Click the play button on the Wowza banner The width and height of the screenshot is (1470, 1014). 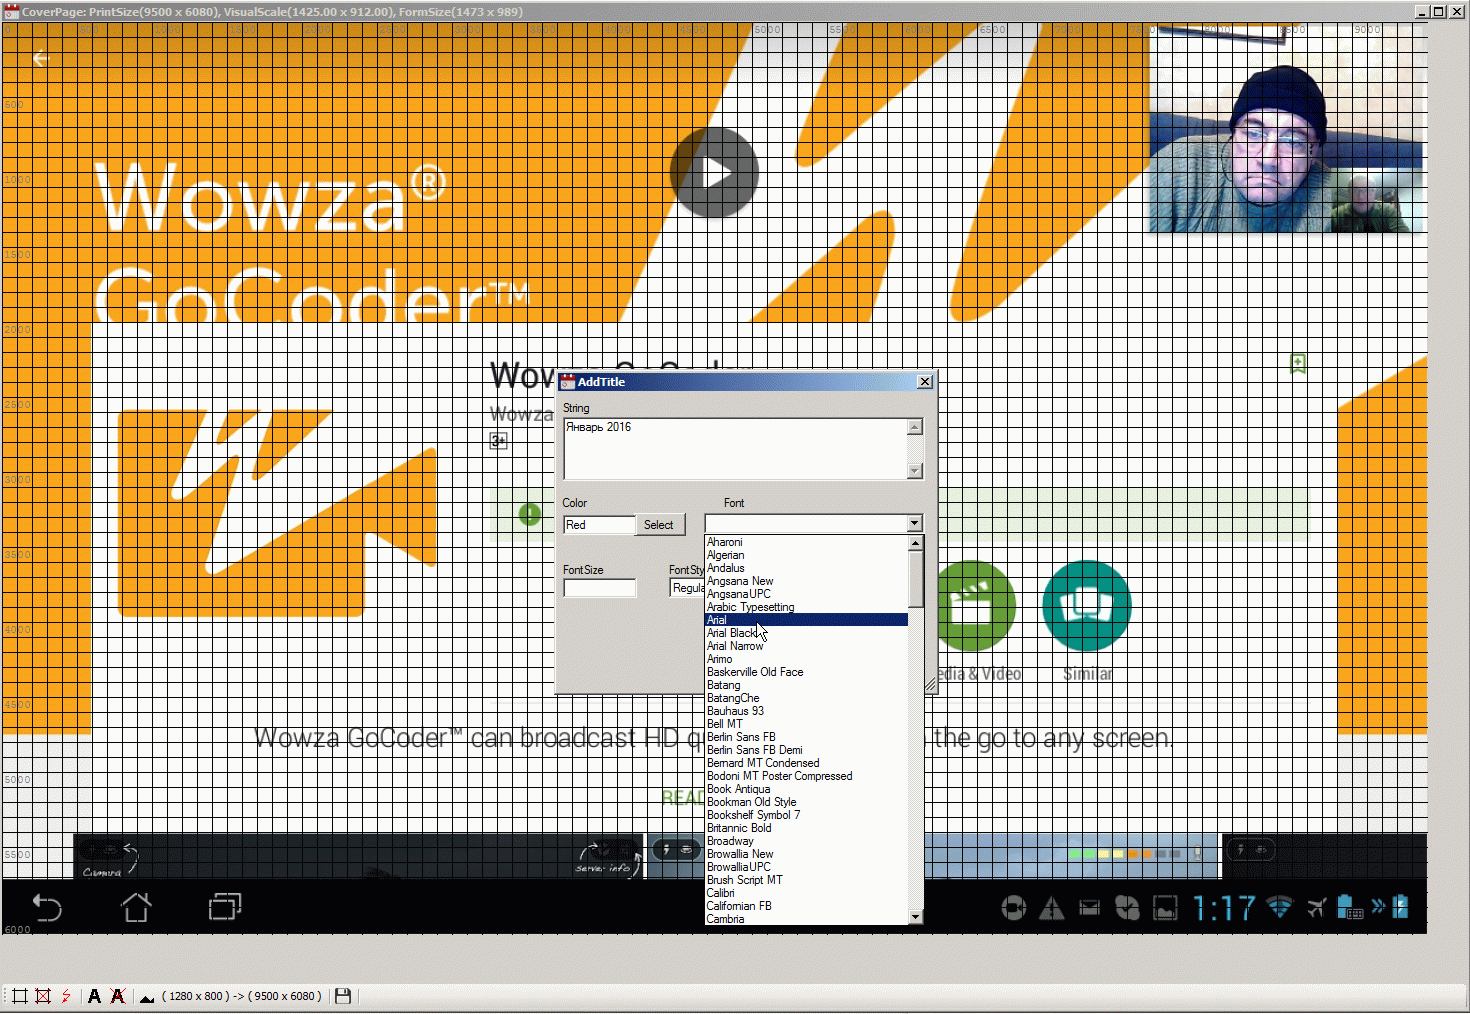[x=714, y=173]
